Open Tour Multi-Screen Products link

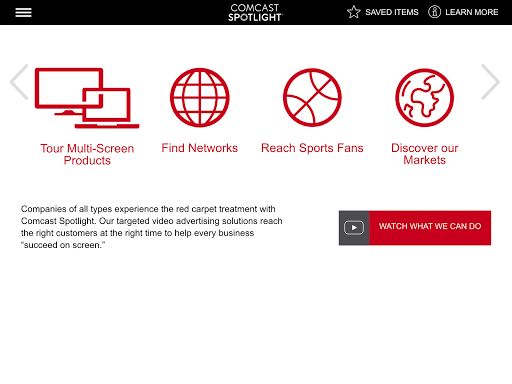(87, 154)
